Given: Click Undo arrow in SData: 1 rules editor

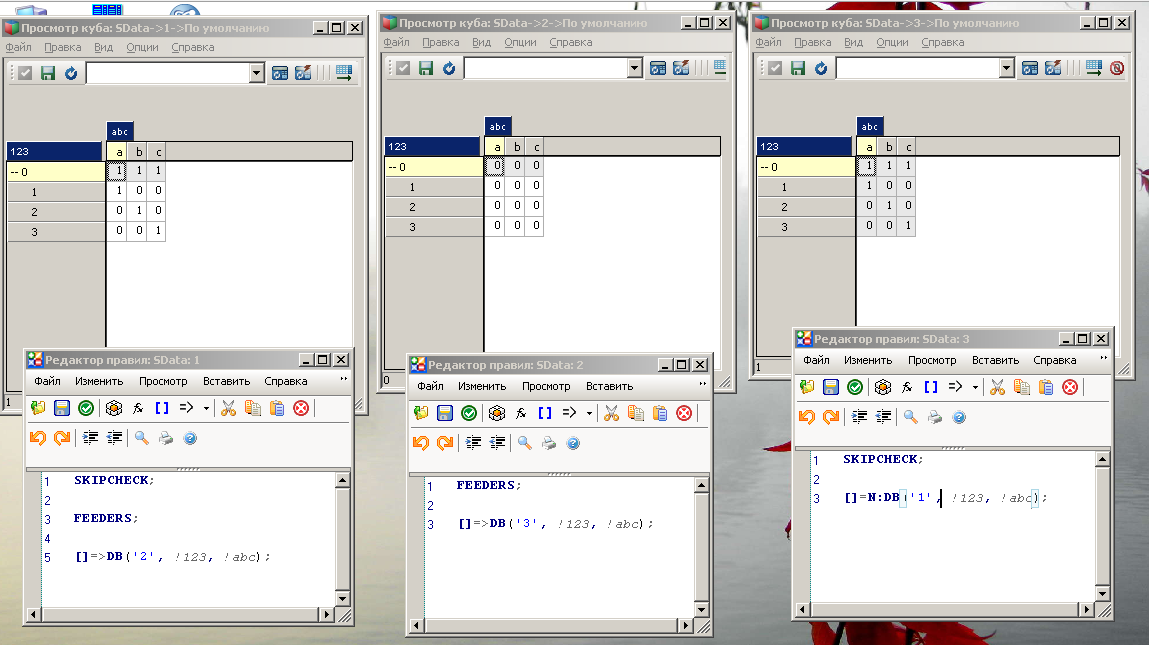Looking at the screenshot, I should pyautogui.click(x=38, y=438).
